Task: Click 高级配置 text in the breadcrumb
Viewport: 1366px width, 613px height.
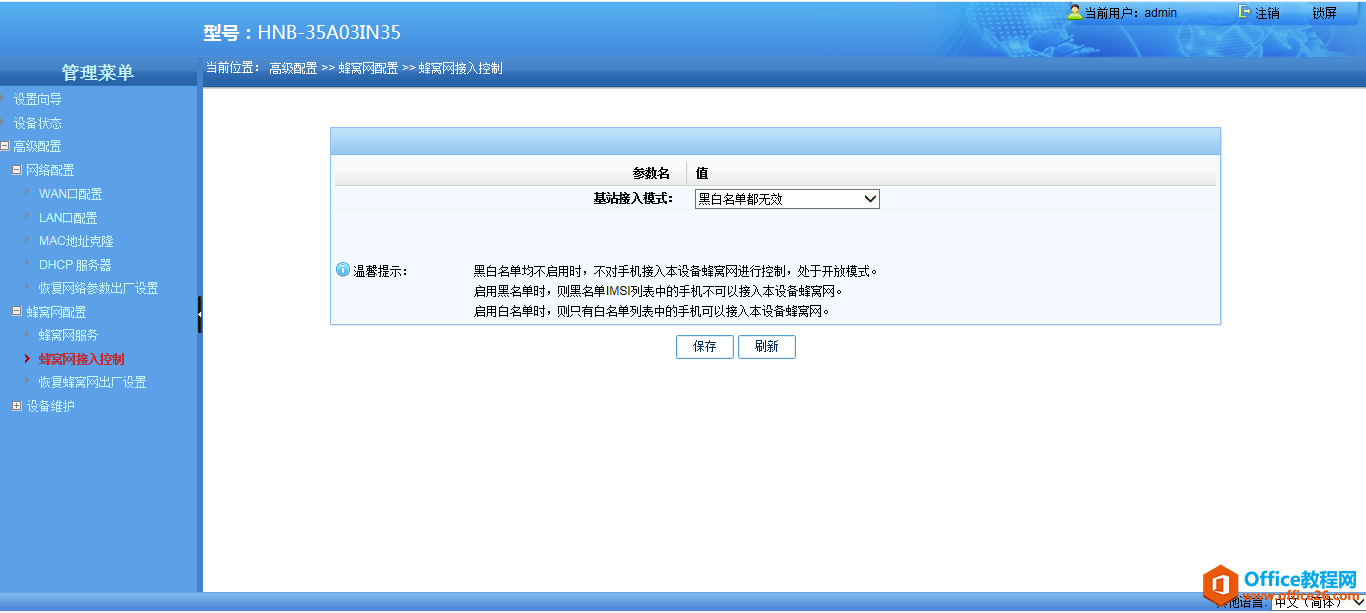Action: click(293, 69)
